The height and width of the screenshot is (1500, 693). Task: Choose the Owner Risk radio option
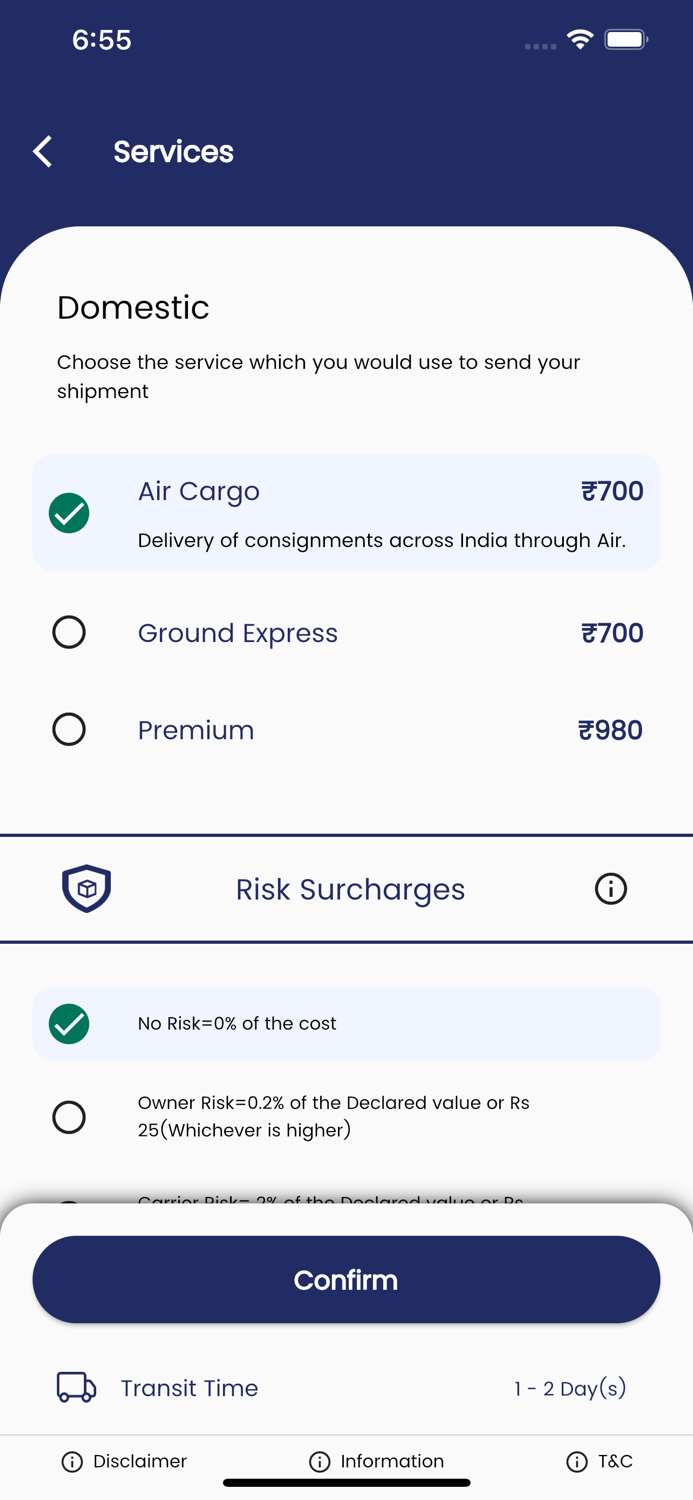point(69,1117)
